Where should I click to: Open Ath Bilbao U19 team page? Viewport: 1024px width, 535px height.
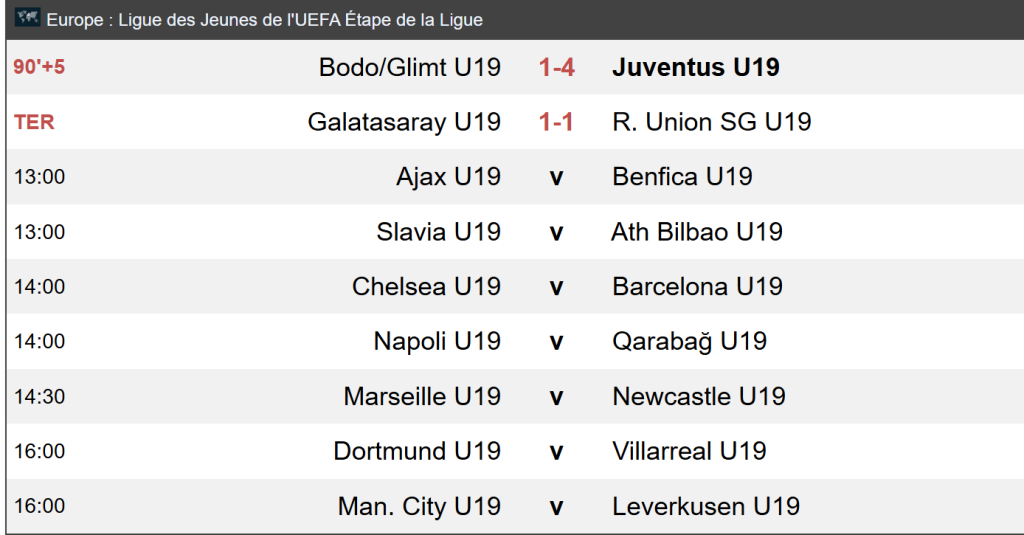(697, 232)
